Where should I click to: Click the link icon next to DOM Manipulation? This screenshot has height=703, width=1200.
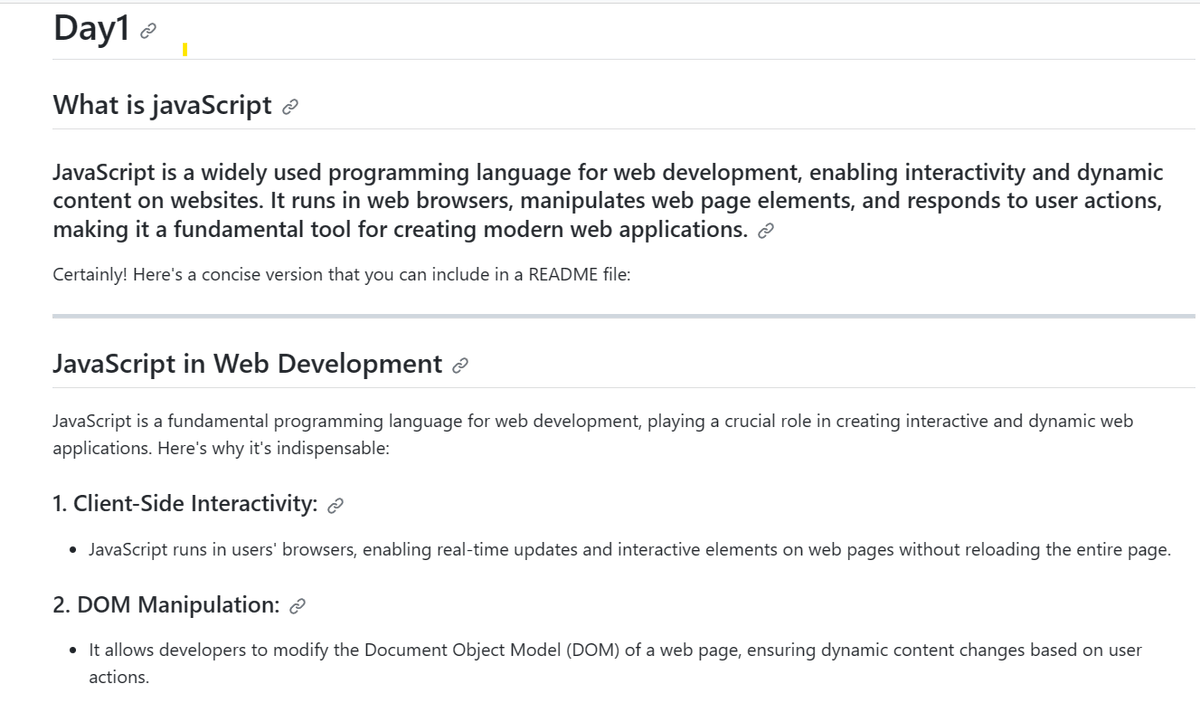click(296, 606)
